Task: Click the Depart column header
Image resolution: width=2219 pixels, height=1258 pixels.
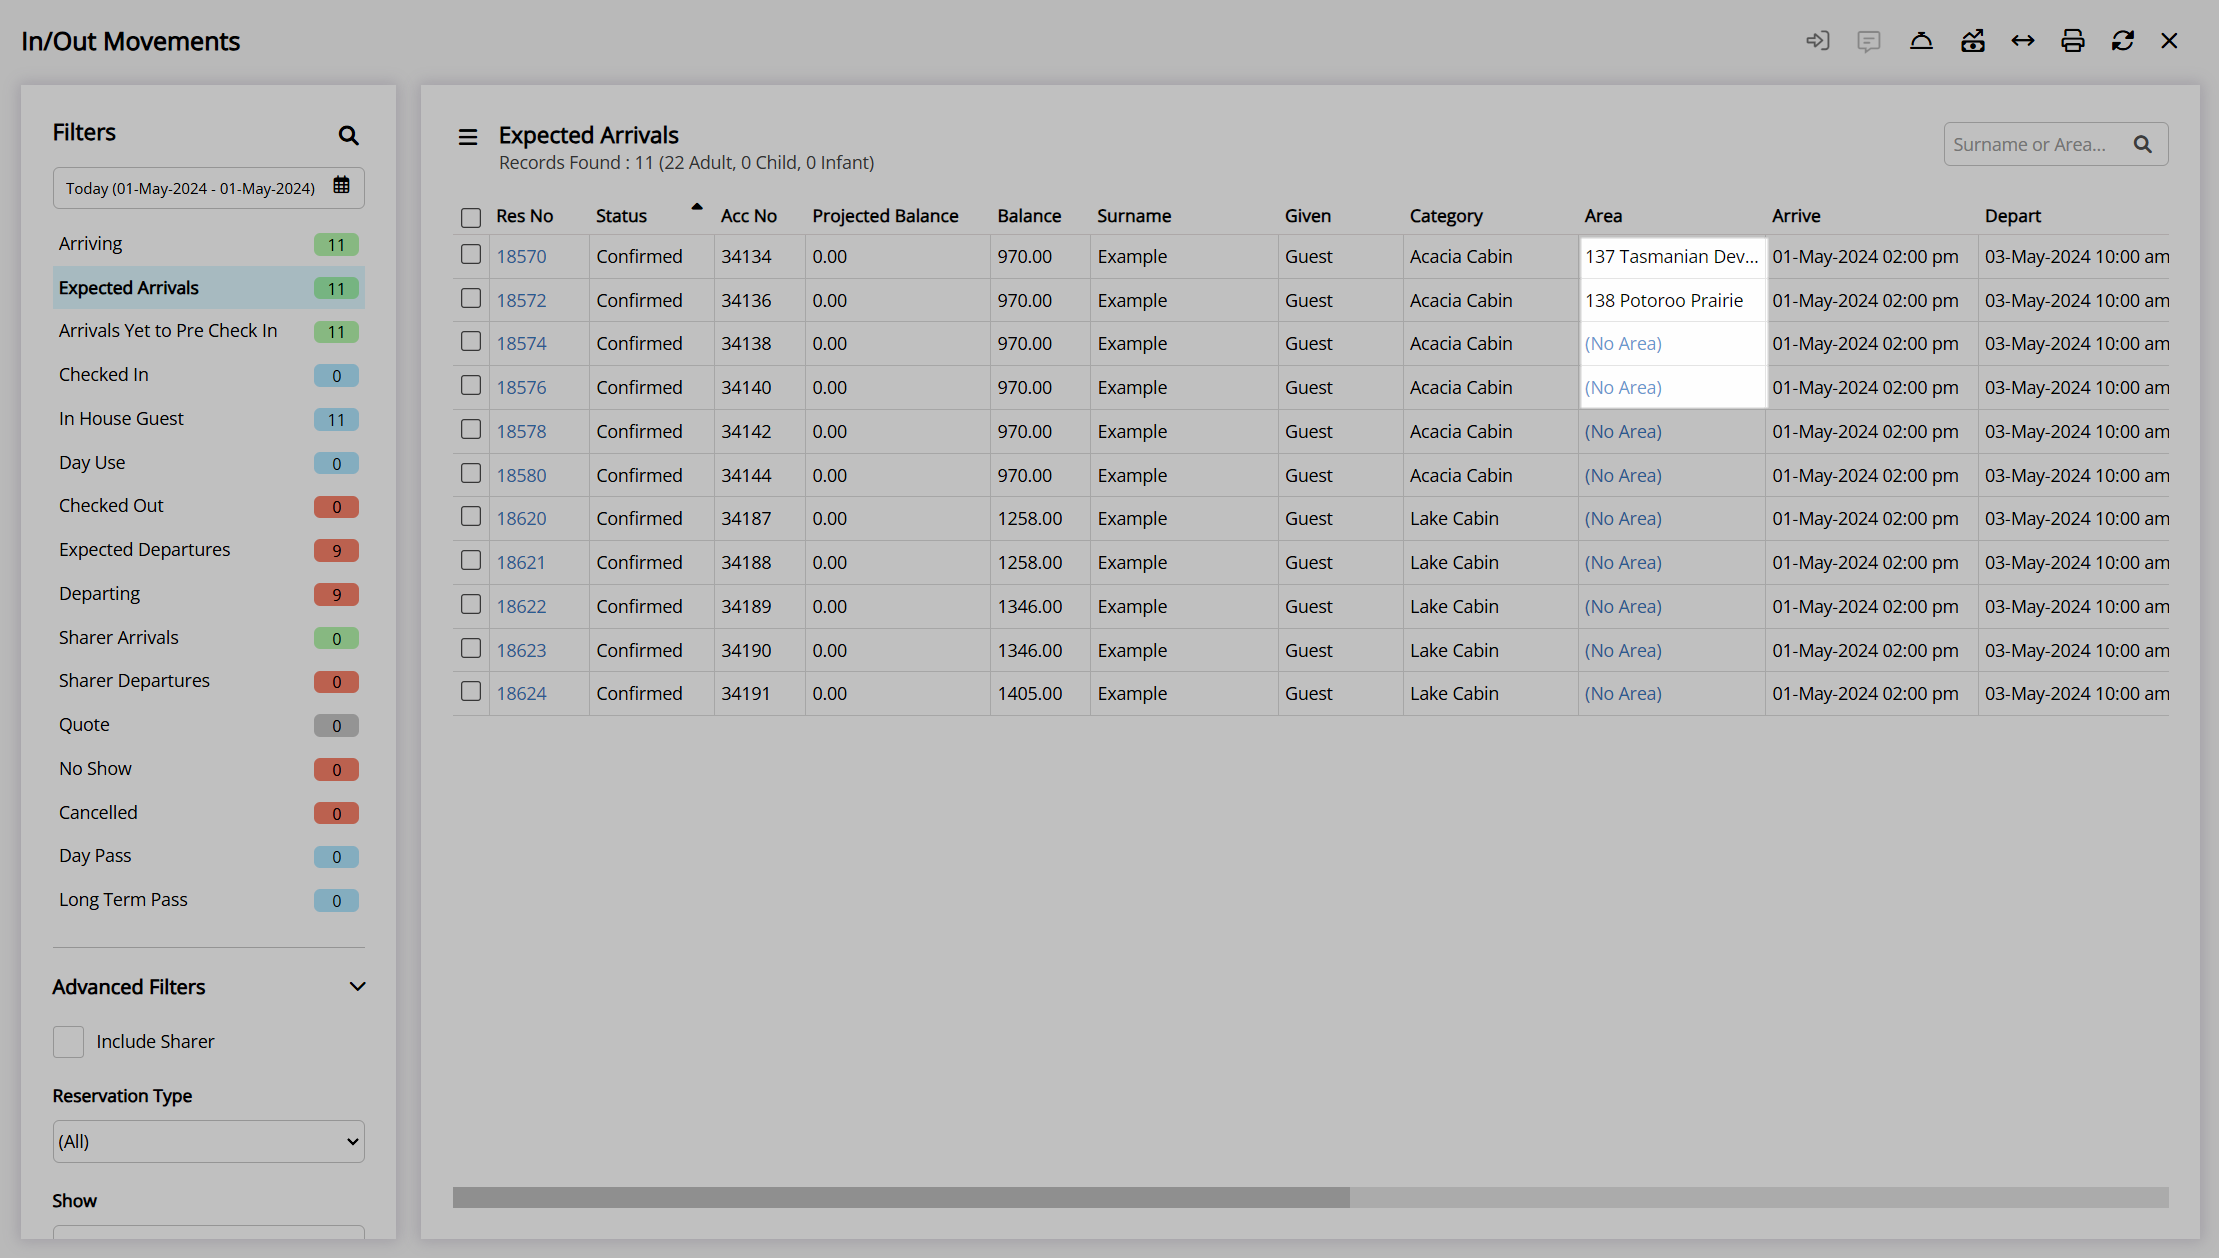Action: pyautogui.click(x=2012, y=216)
